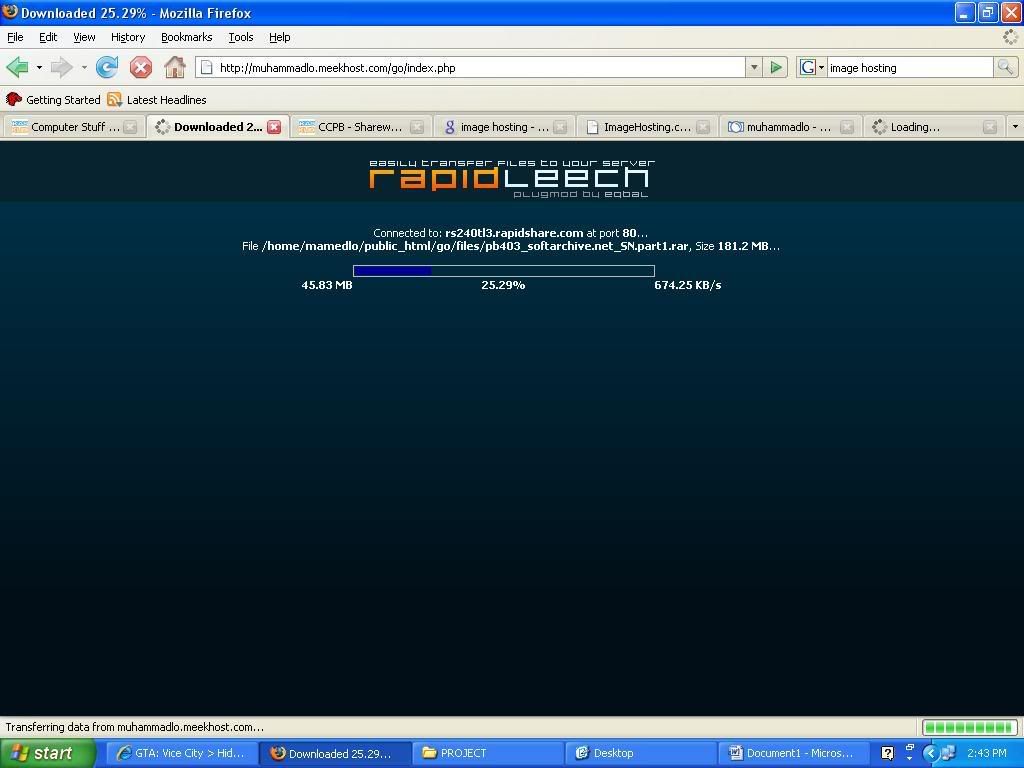The height and width of the screenshot is (768, 1024).
Task: Click the help question mark tray icon
Action: pyautogui.click(x=888, y=753)
